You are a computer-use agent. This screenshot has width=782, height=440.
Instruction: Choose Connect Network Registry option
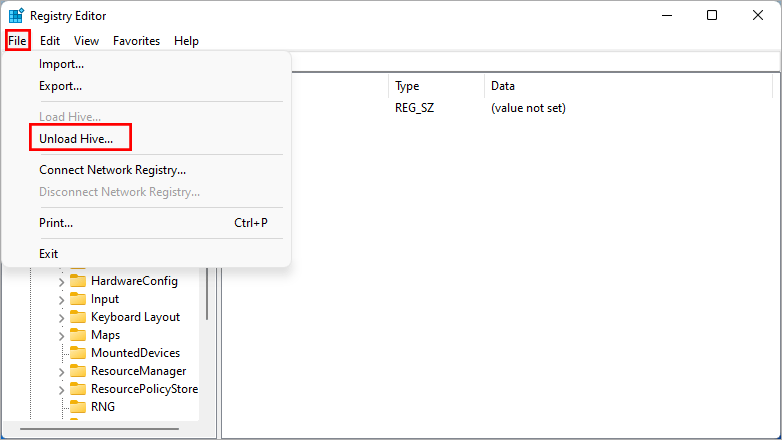[112, 170]
